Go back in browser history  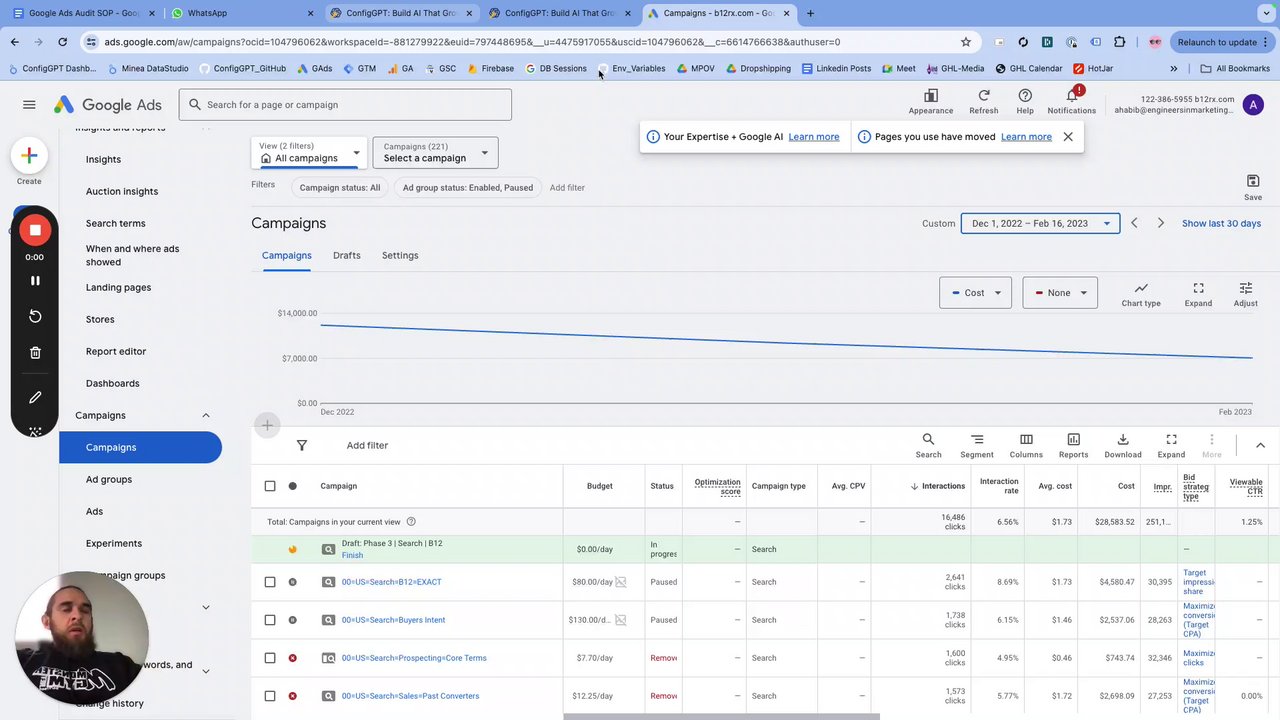(15, 42)
